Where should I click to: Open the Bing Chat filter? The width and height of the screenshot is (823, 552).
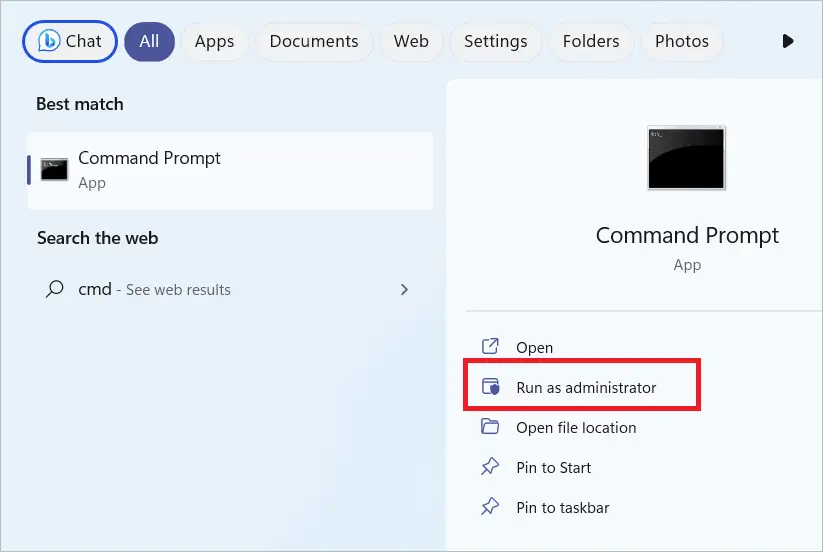(x=70, y=41)
